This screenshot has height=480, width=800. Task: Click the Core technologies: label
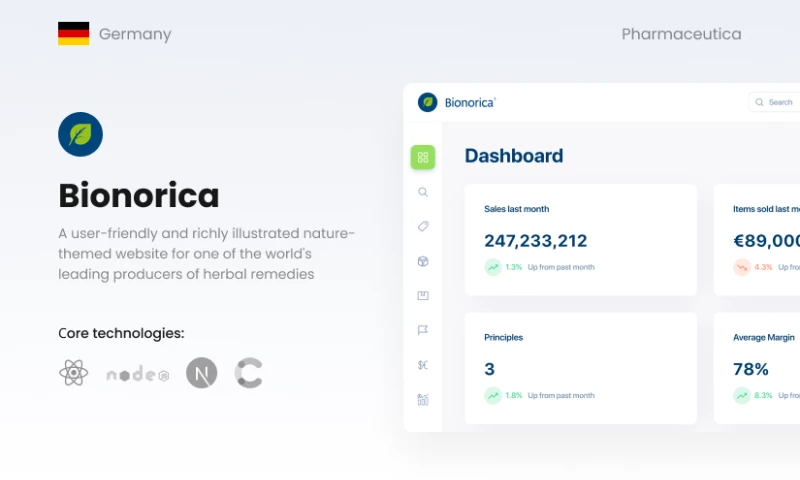pos(121,333)
